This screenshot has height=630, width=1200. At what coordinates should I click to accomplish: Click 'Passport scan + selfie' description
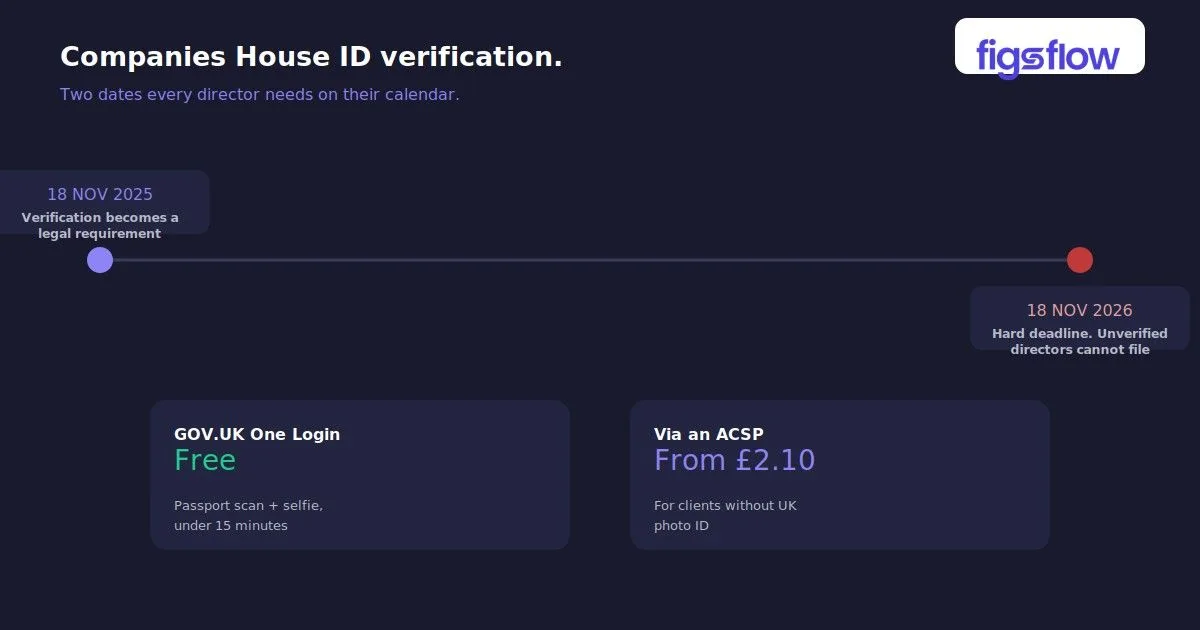click(248, 516)
